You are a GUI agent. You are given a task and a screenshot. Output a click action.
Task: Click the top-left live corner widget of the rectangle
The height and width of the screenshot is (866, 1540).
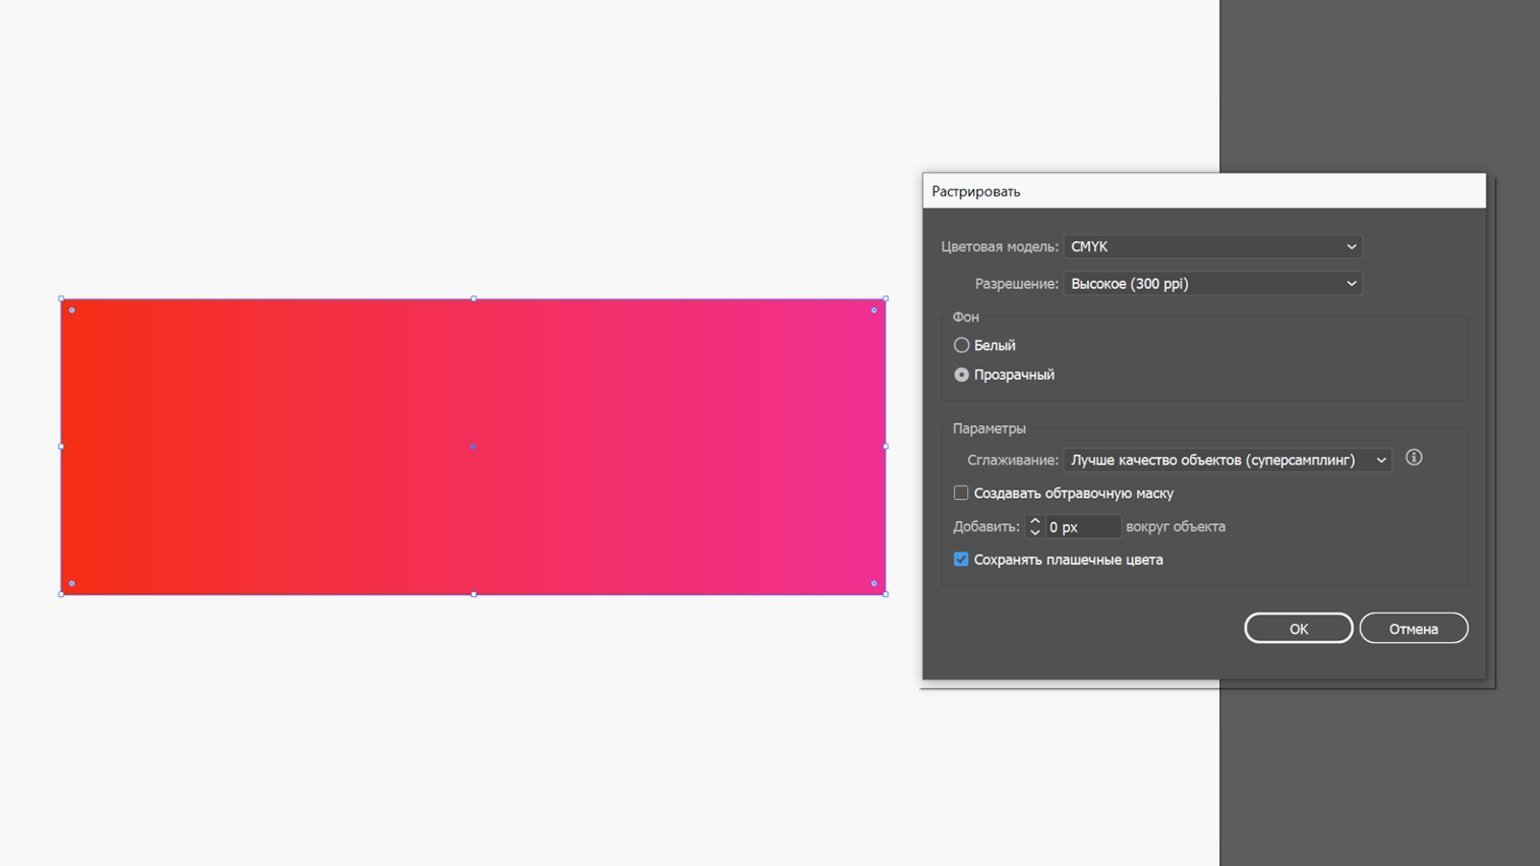pos(72,310)
